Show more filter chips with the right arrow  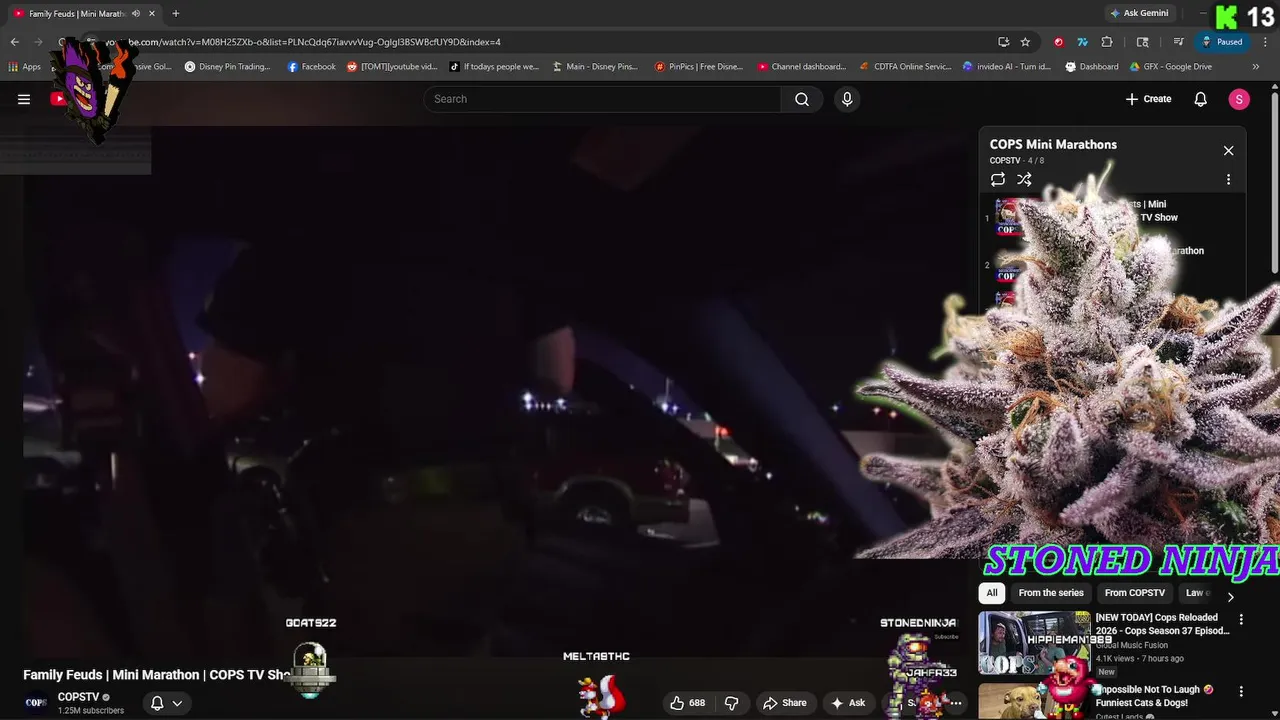pyautogui.click(x=1231, y=596)
